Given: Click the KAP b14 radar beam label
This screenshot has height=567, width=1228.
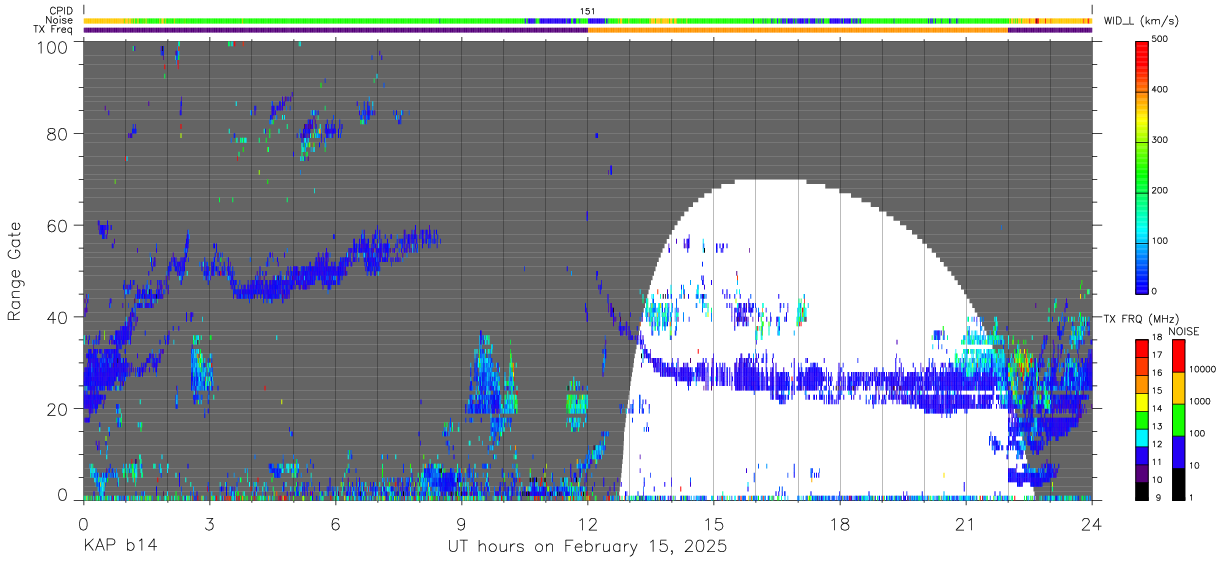Looking at the screenshot, I should pyautogui.click(x=119, y=547).
